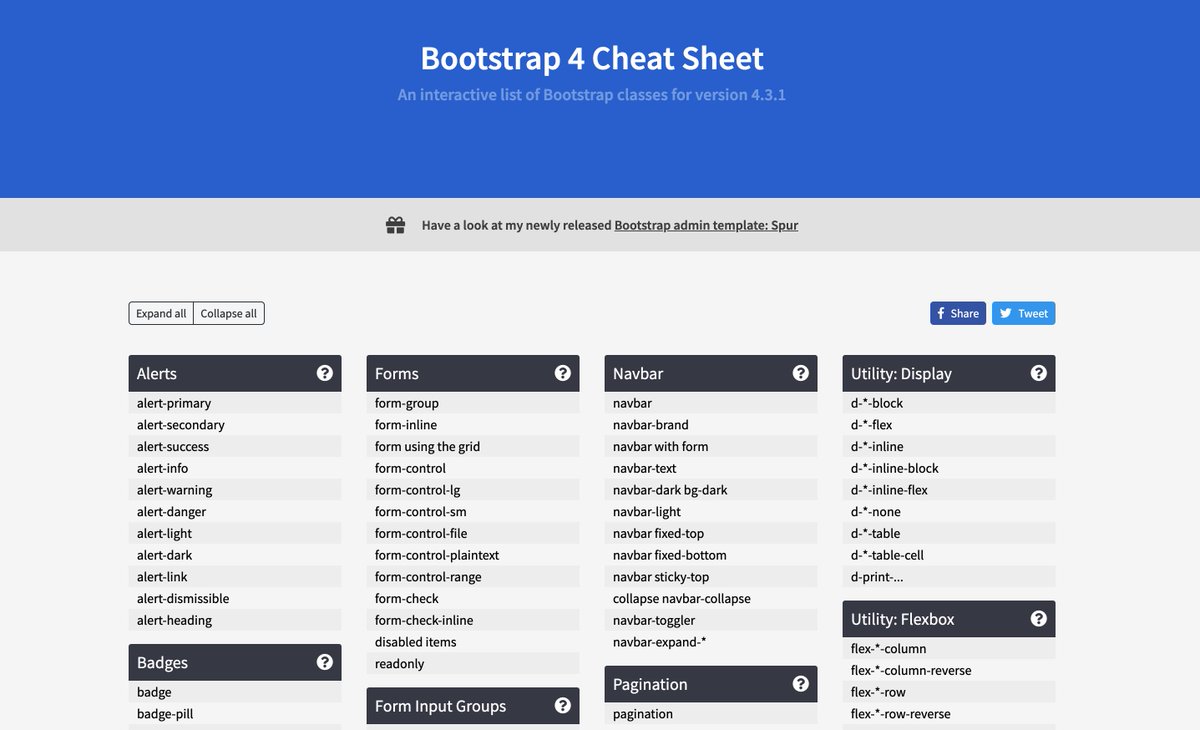
Task: Select d-*-none class
Action: point(949,512)
